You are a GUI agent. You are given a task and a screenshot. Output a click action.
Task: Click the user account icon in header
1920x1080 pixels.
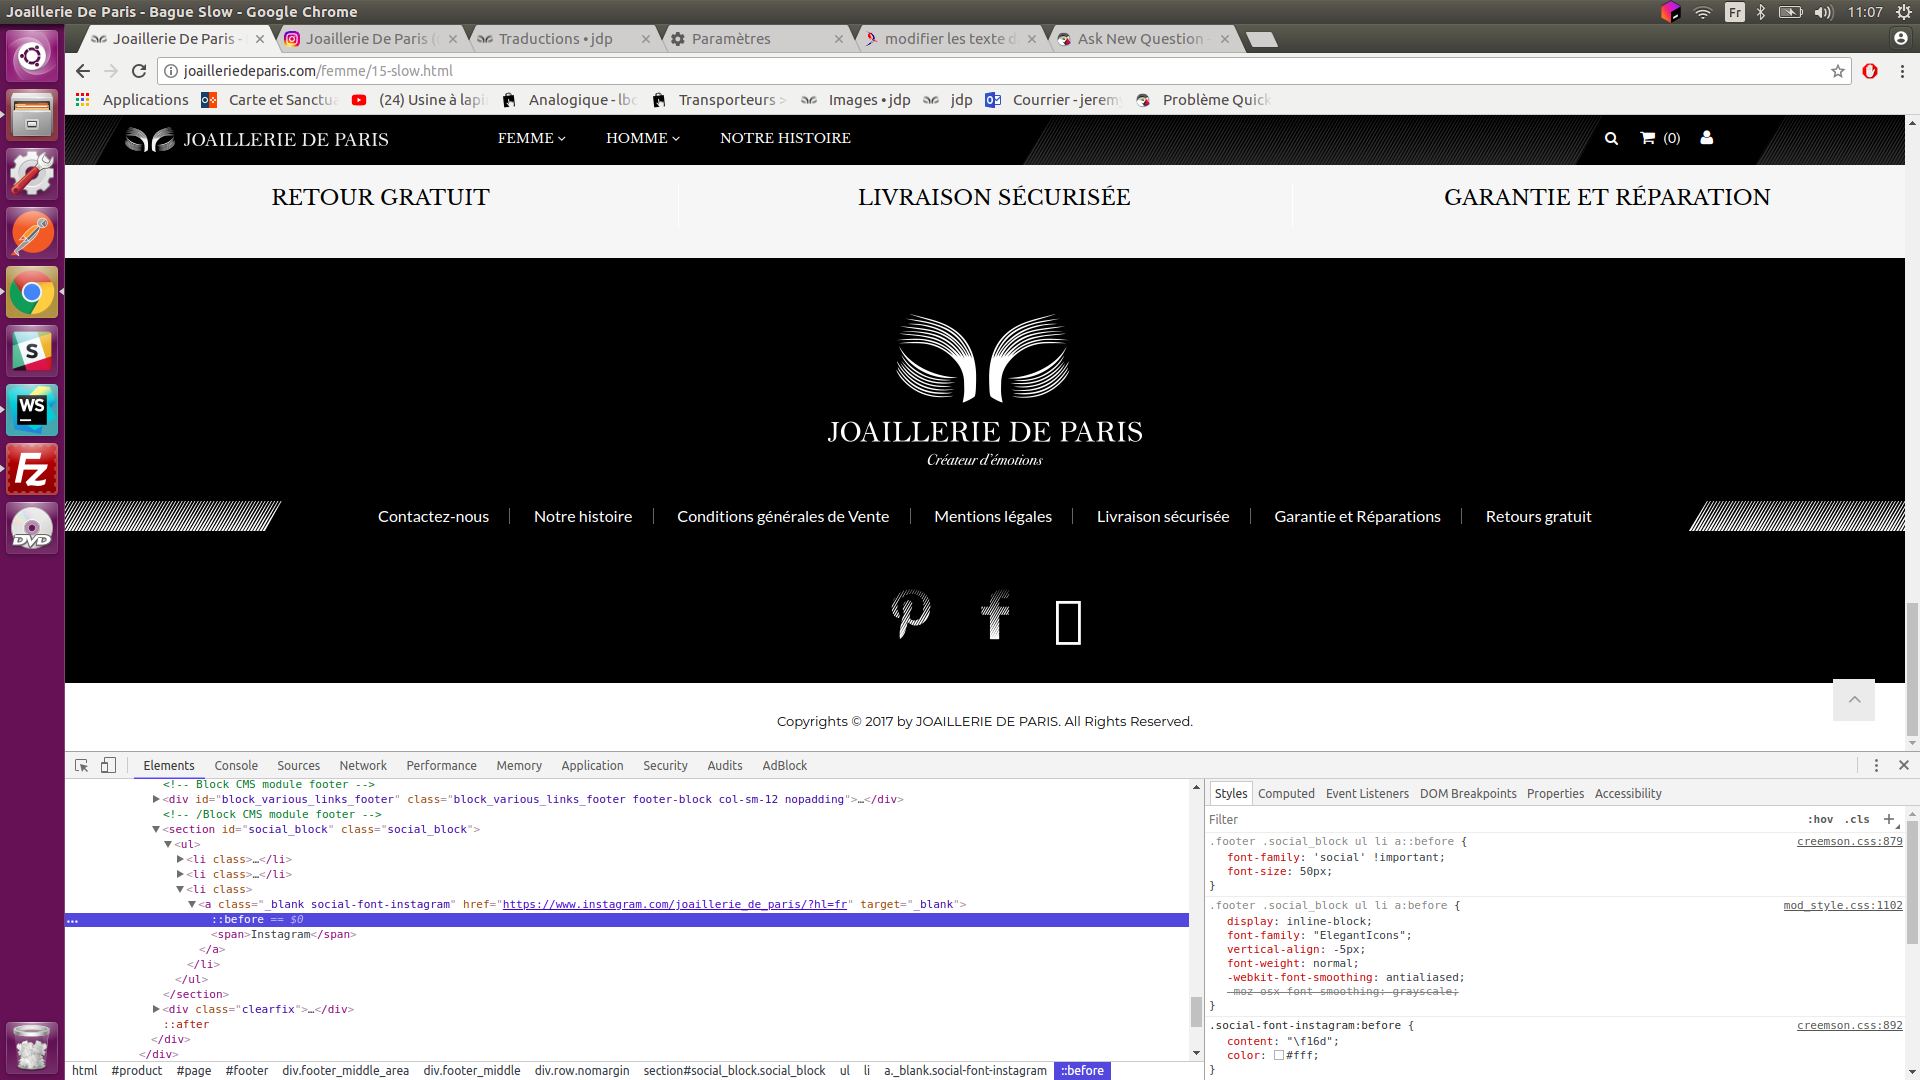[x=1707, y=138]
